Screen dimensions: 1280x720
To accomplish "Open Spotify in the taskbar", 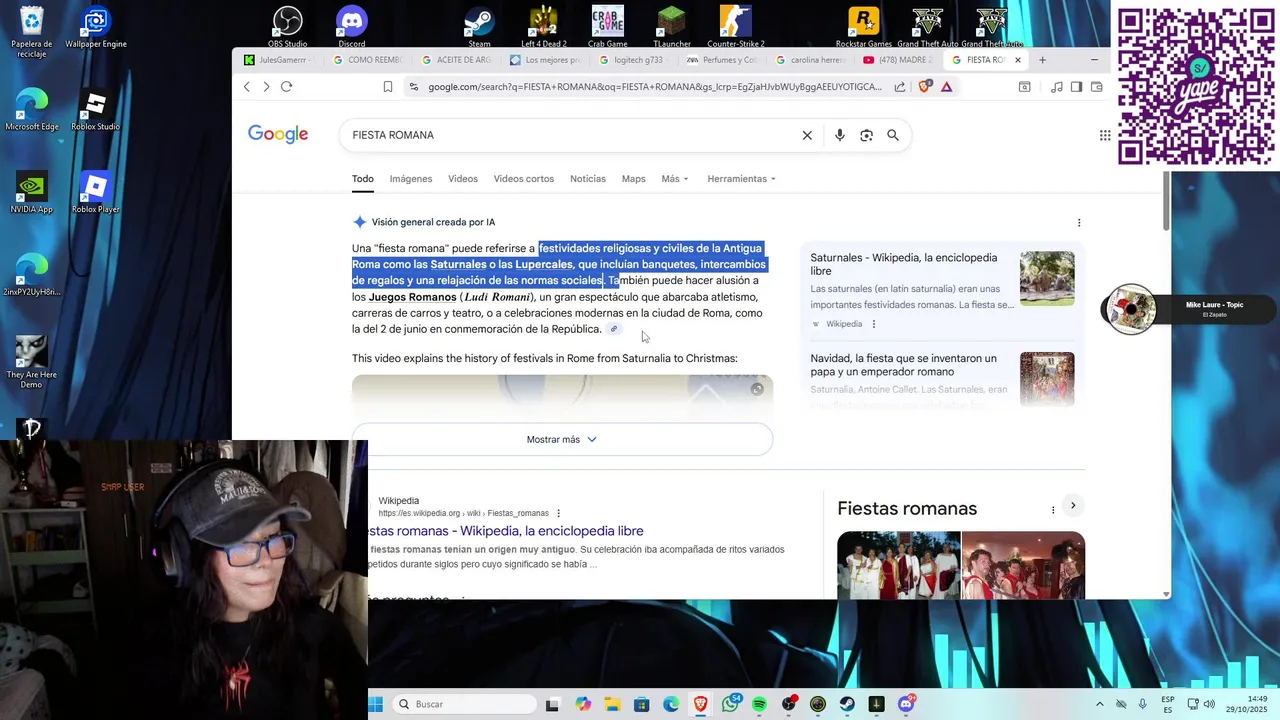I will (759, 704).
